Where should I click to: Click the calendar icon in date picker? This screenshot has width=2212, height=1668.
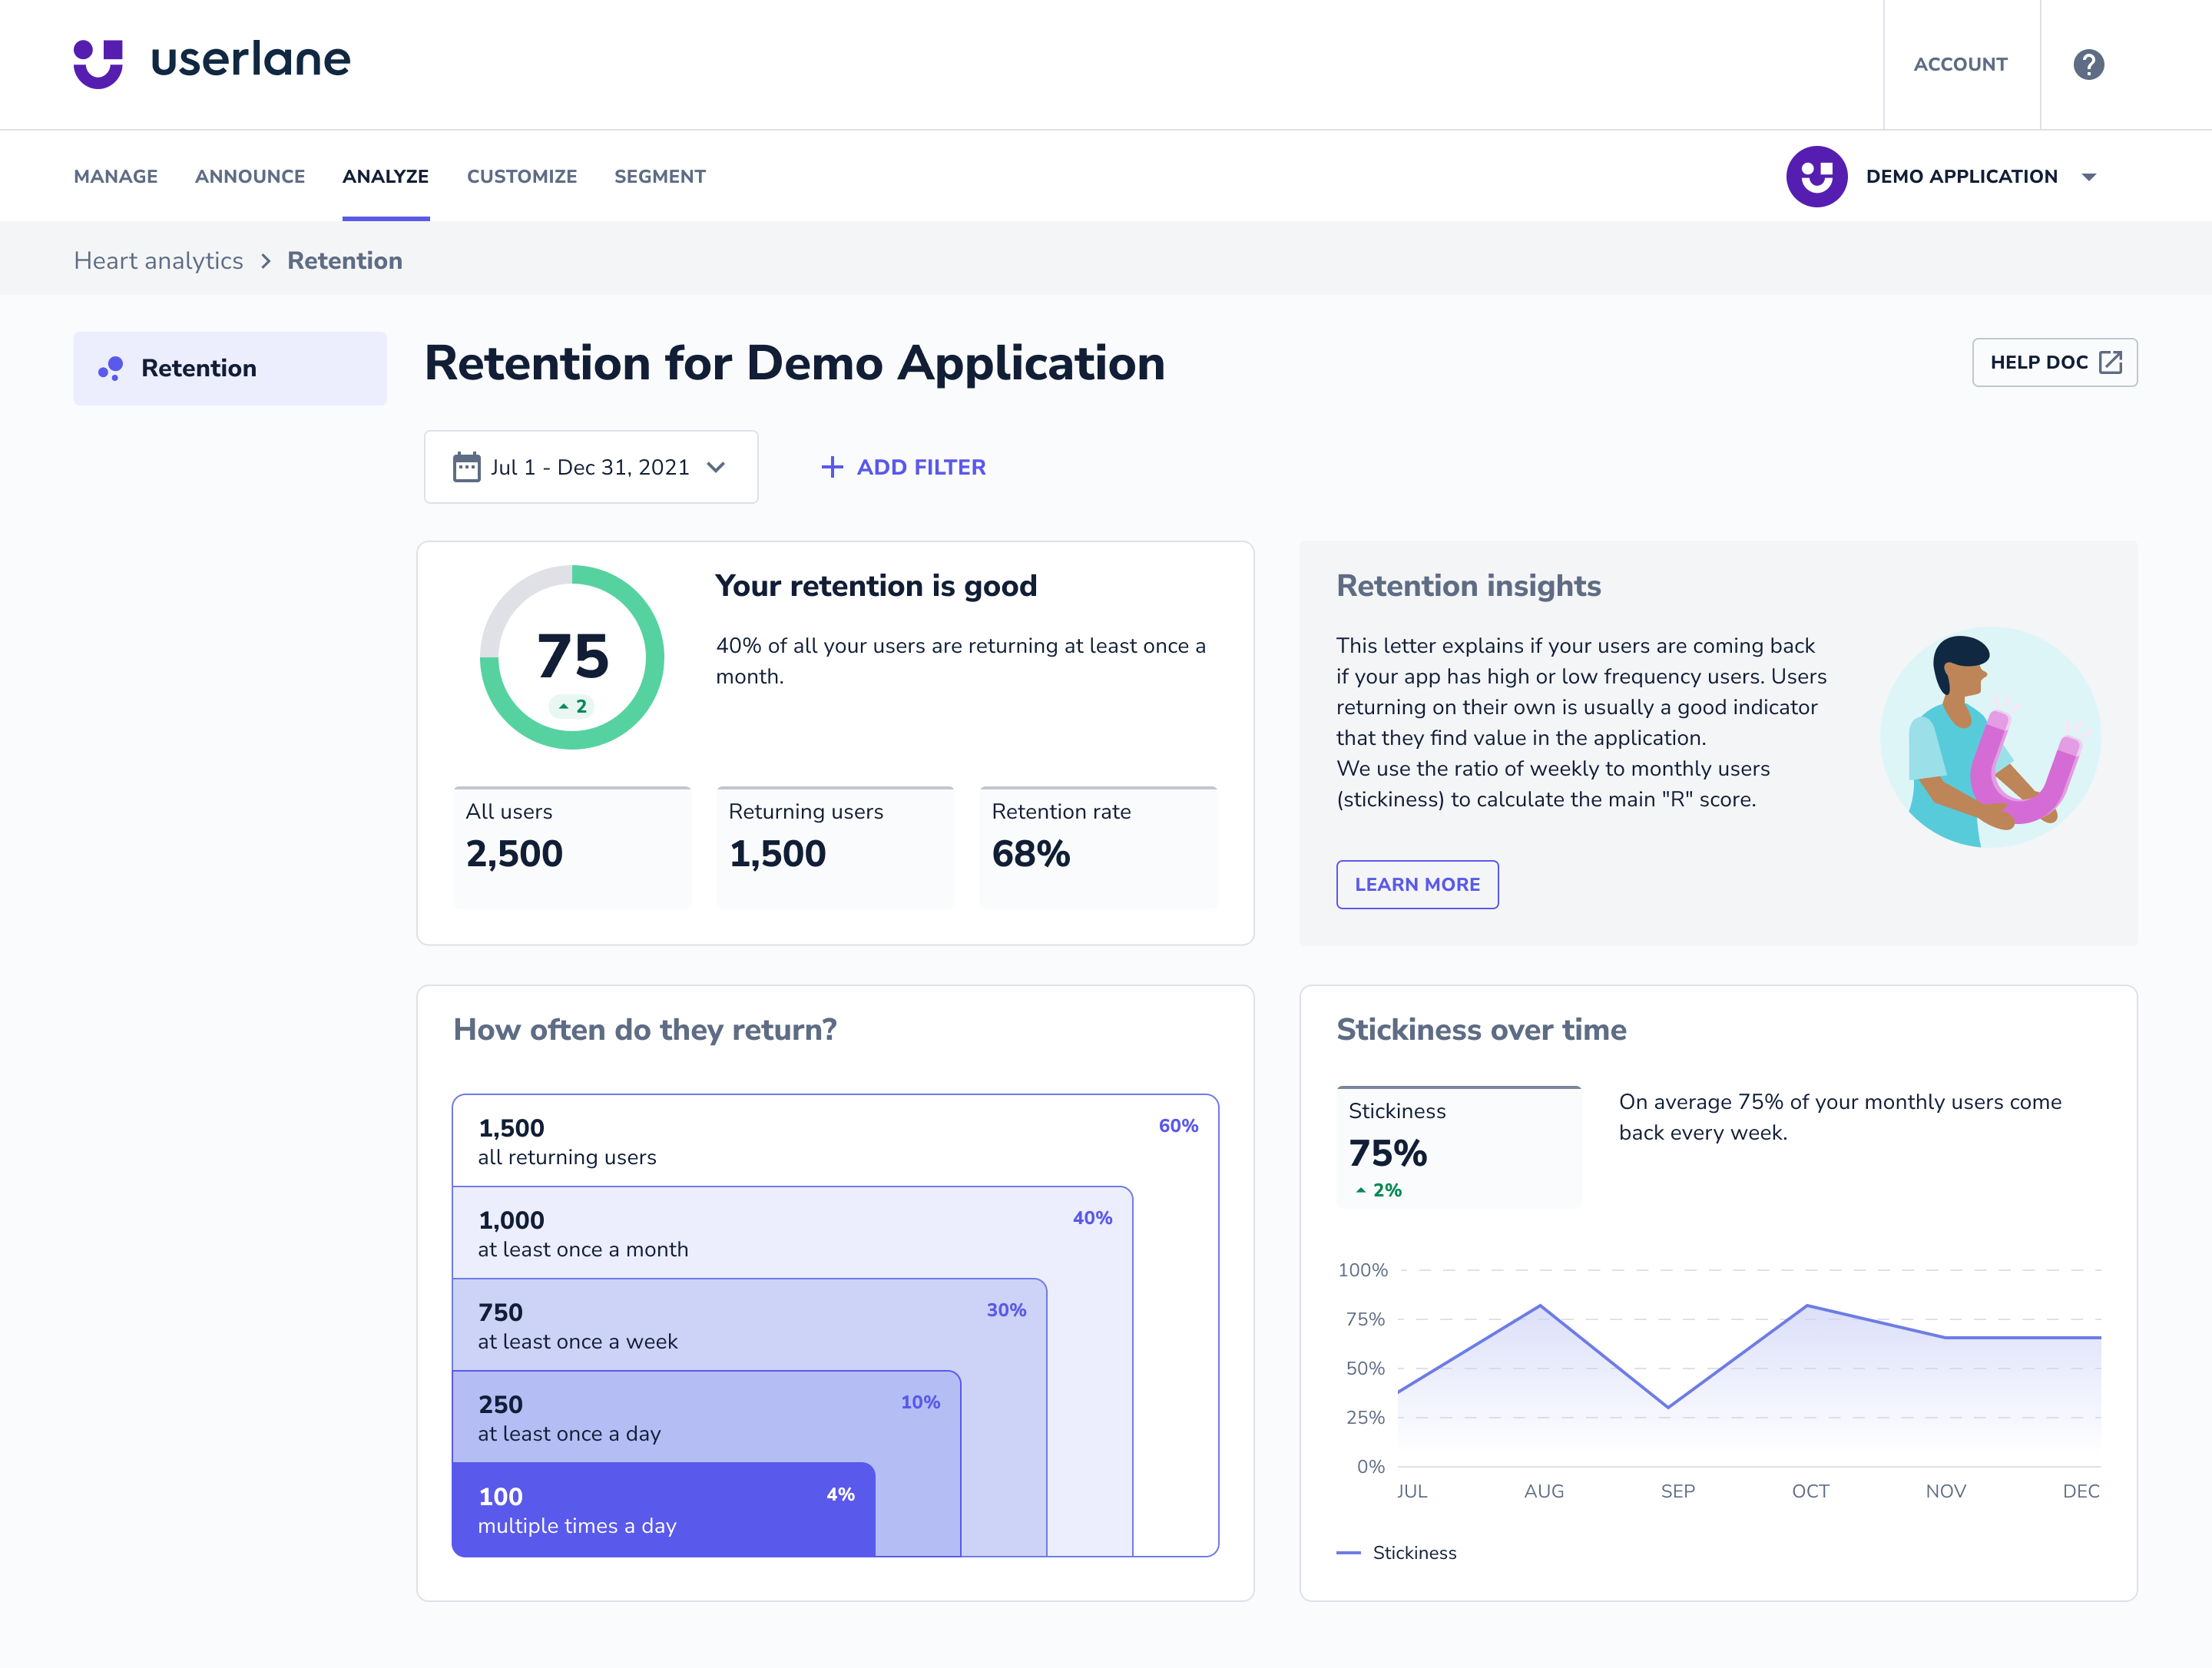(x=466, y=467)
